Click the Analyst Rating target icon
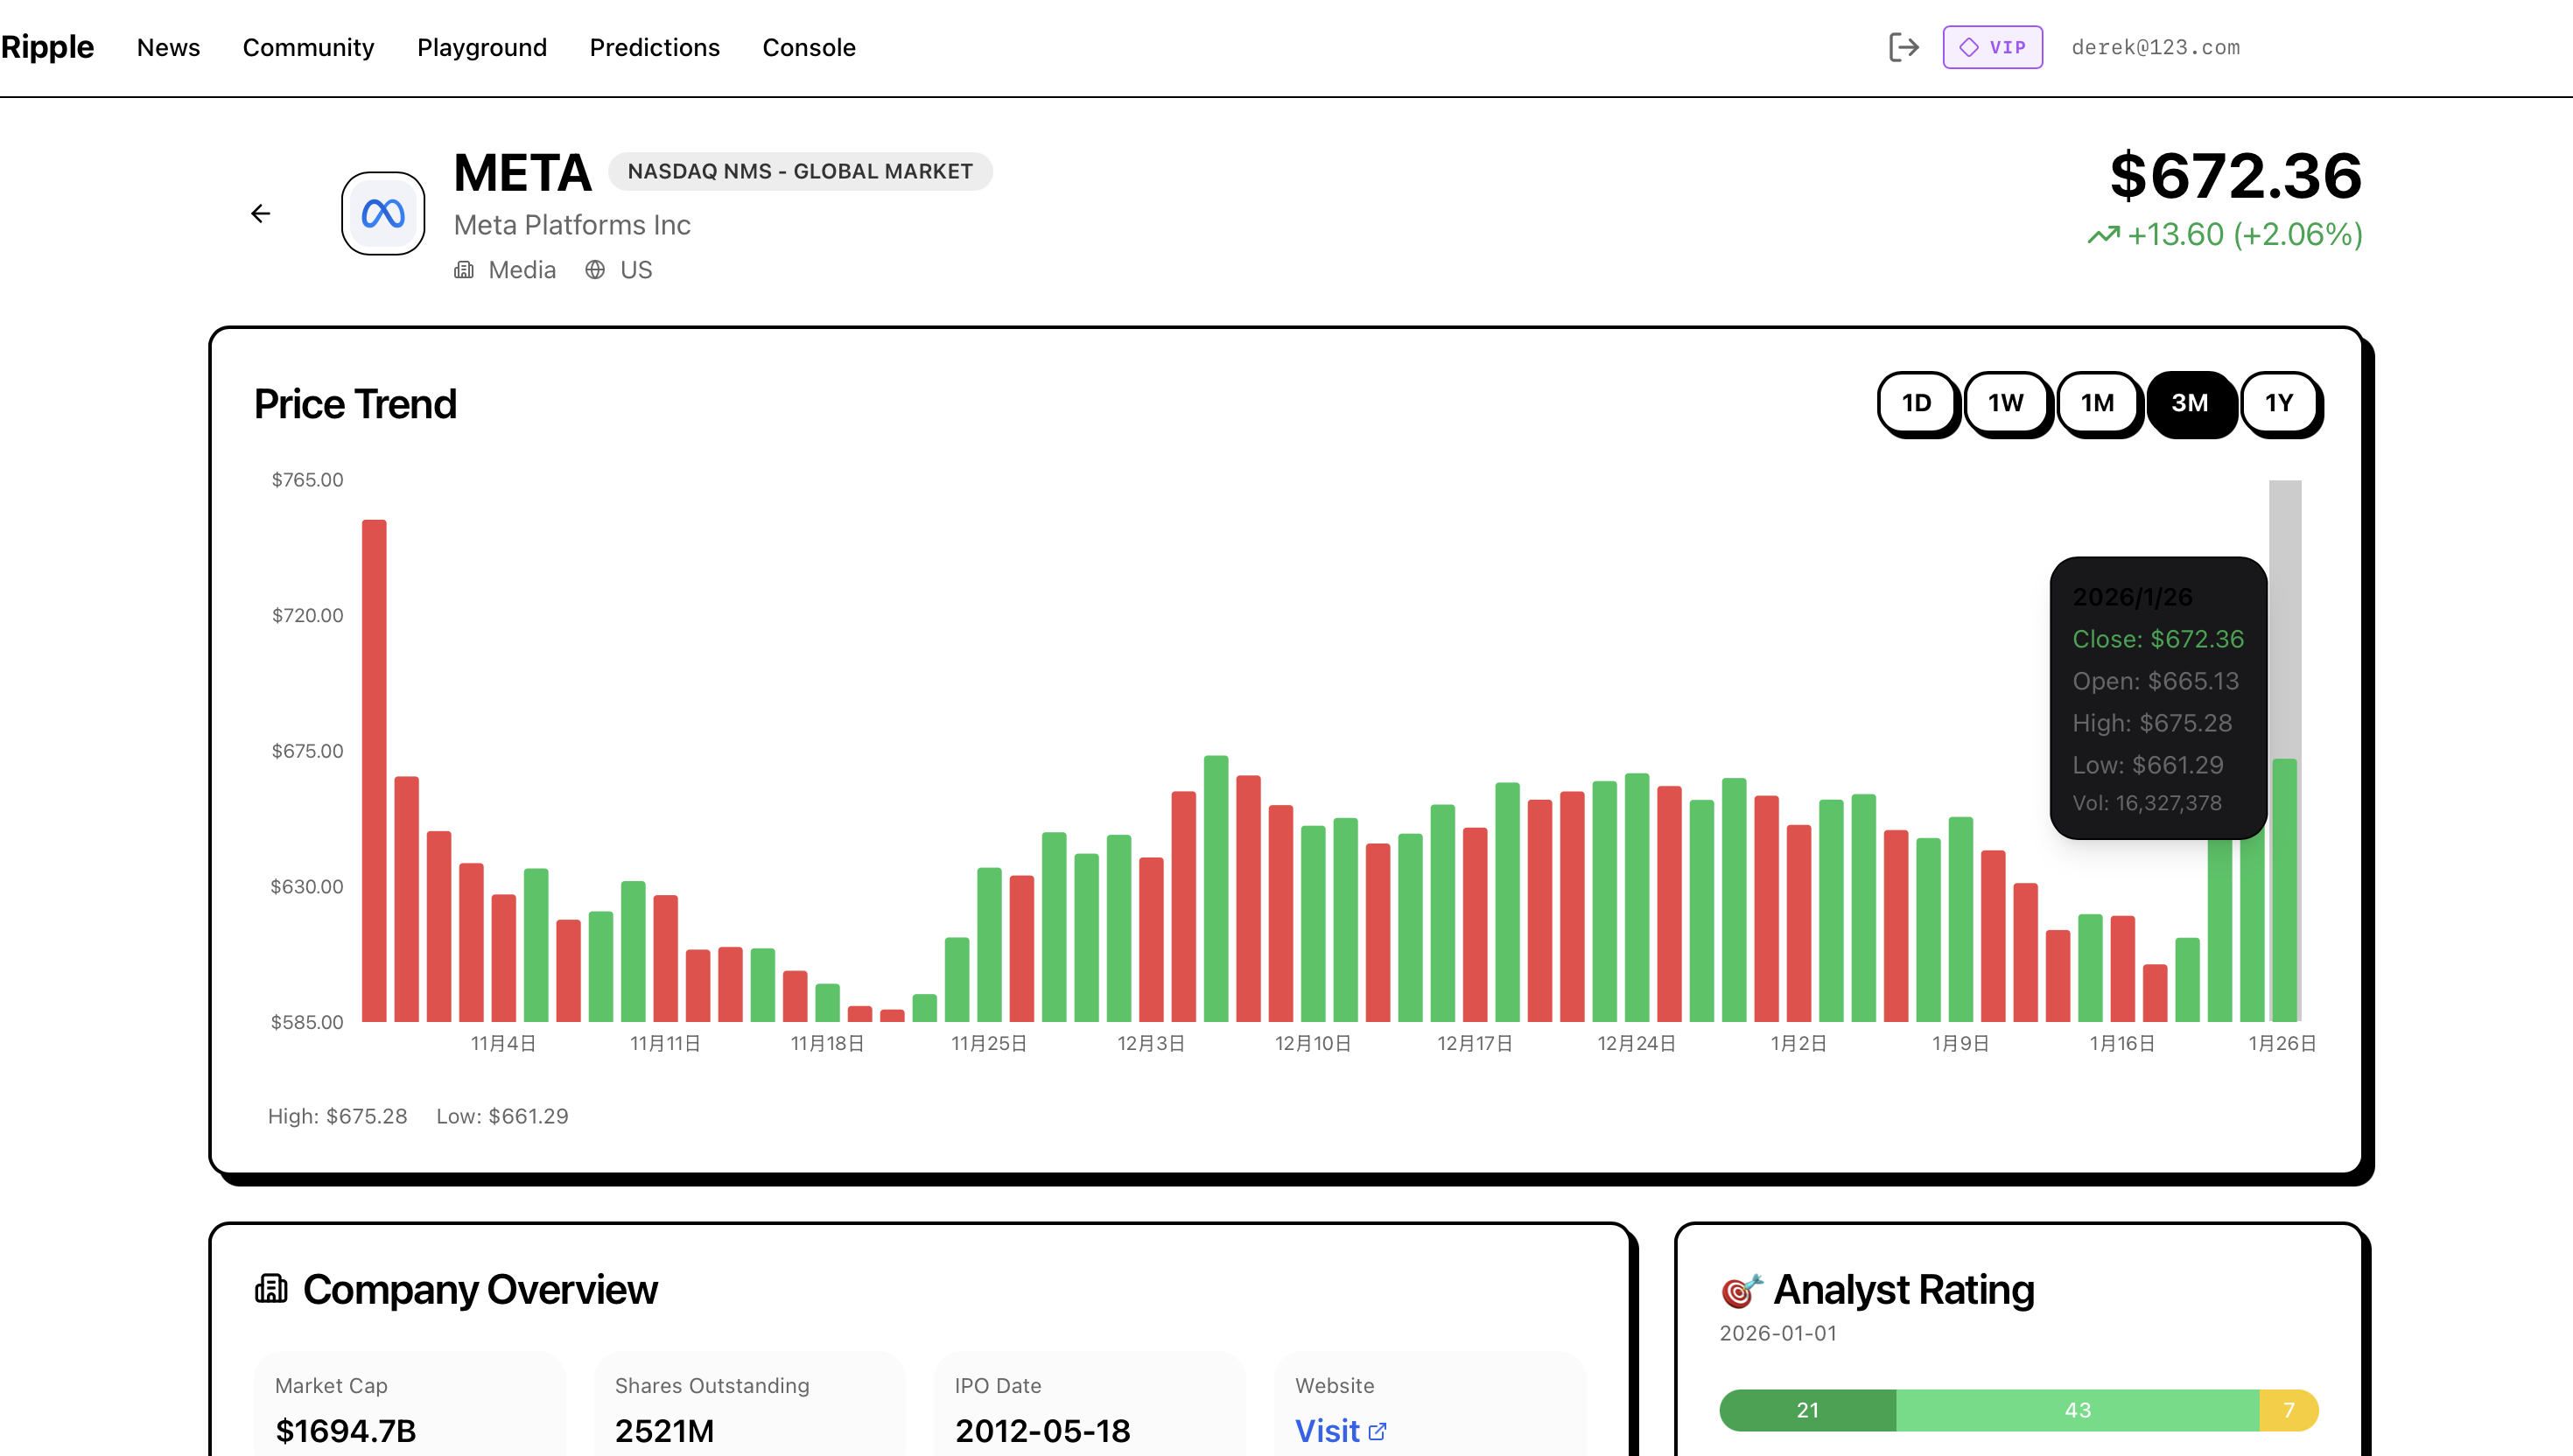The width and height of the screenshot is (2573, 1456). click(1741, 1290)
